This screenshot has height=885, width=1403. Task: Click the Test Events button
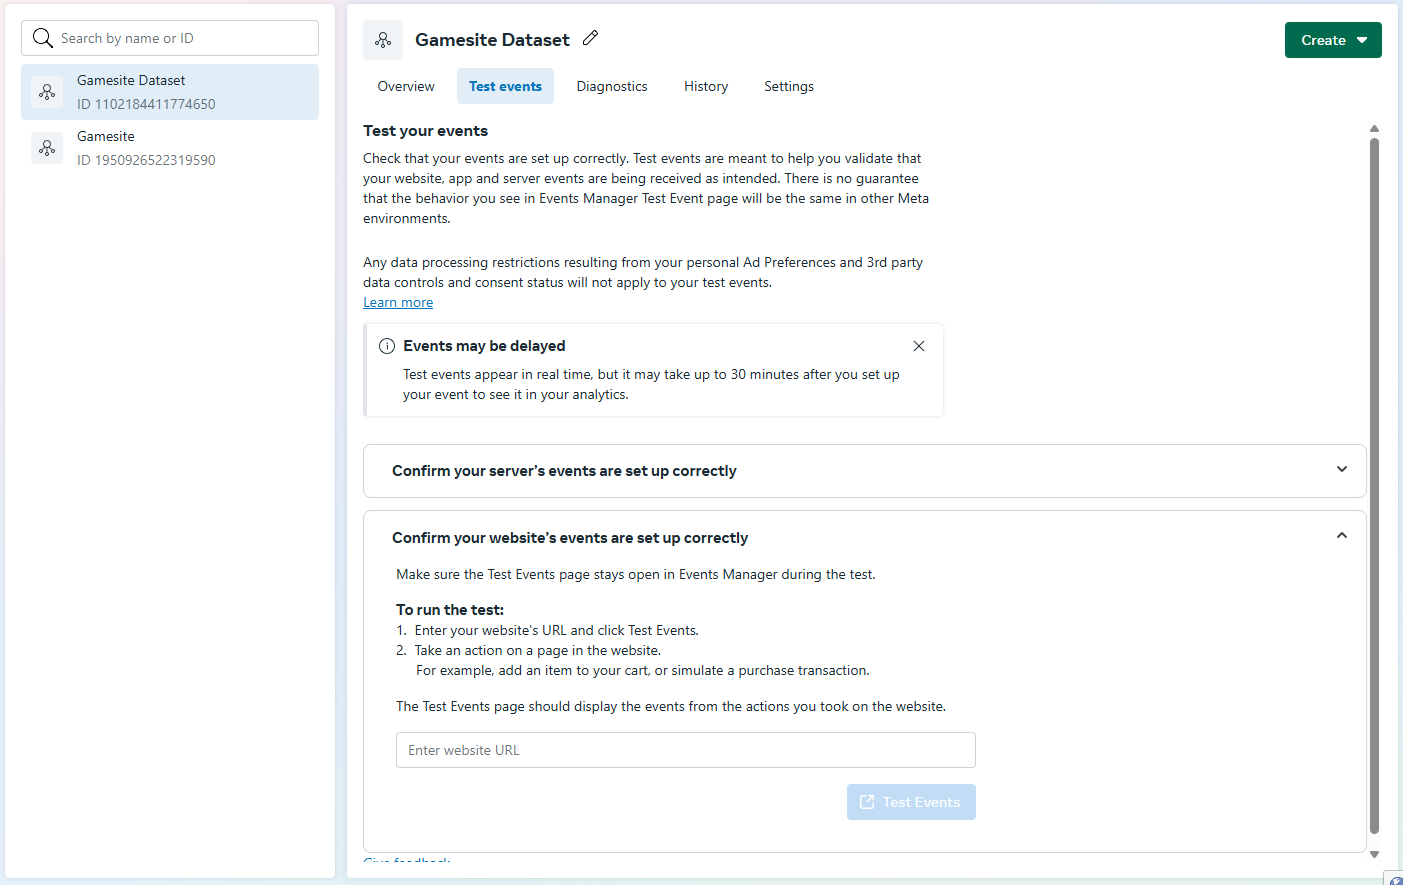pos(911,802)
